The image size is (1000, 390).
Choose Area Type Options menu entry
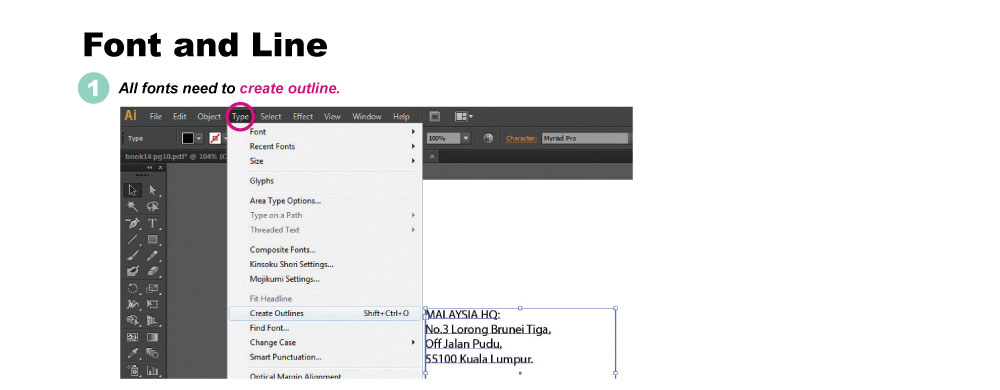[325, 201]
